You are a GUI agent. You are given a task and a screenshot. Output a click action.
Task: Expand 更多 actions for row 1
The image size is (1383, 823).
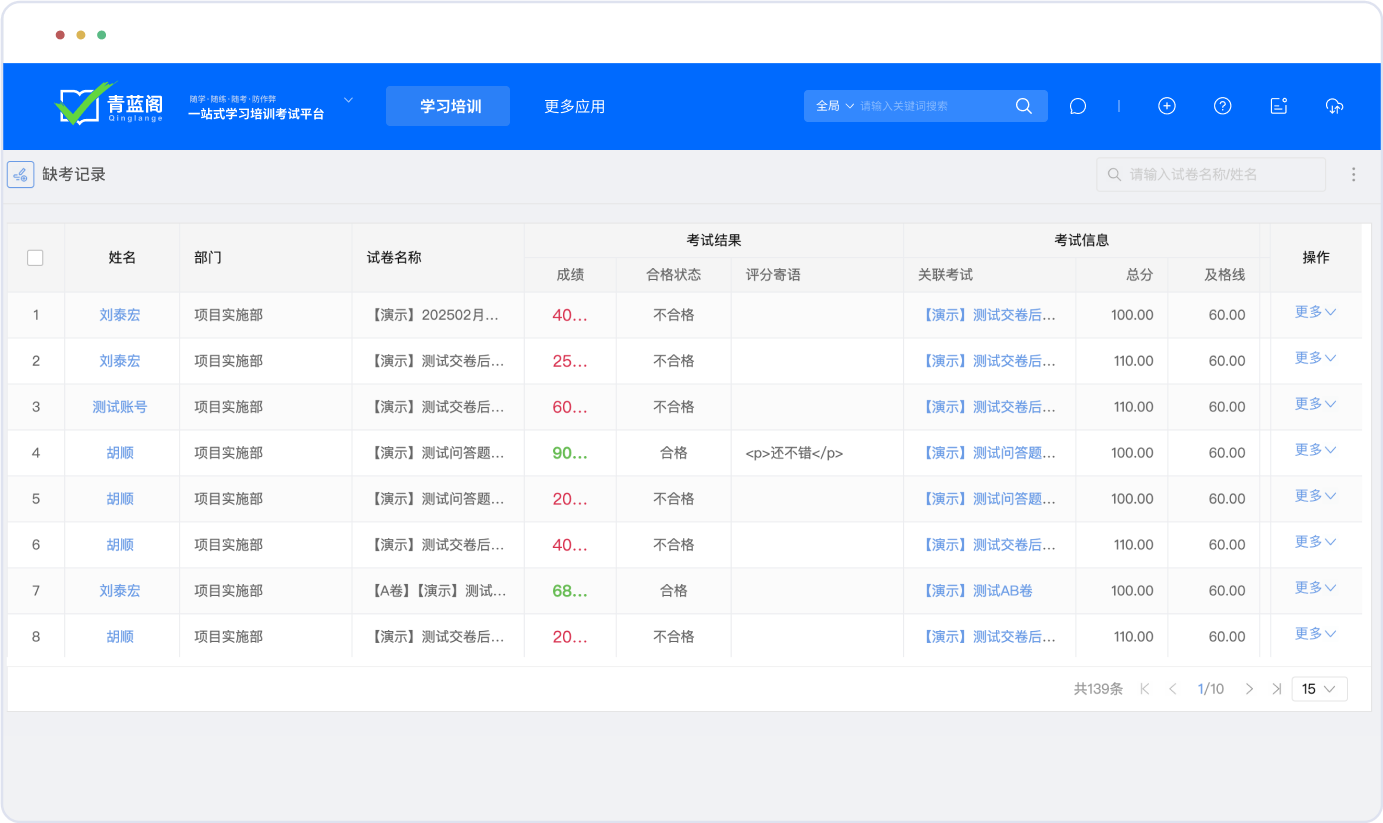pyautogui.click(x=1315, y=312)
